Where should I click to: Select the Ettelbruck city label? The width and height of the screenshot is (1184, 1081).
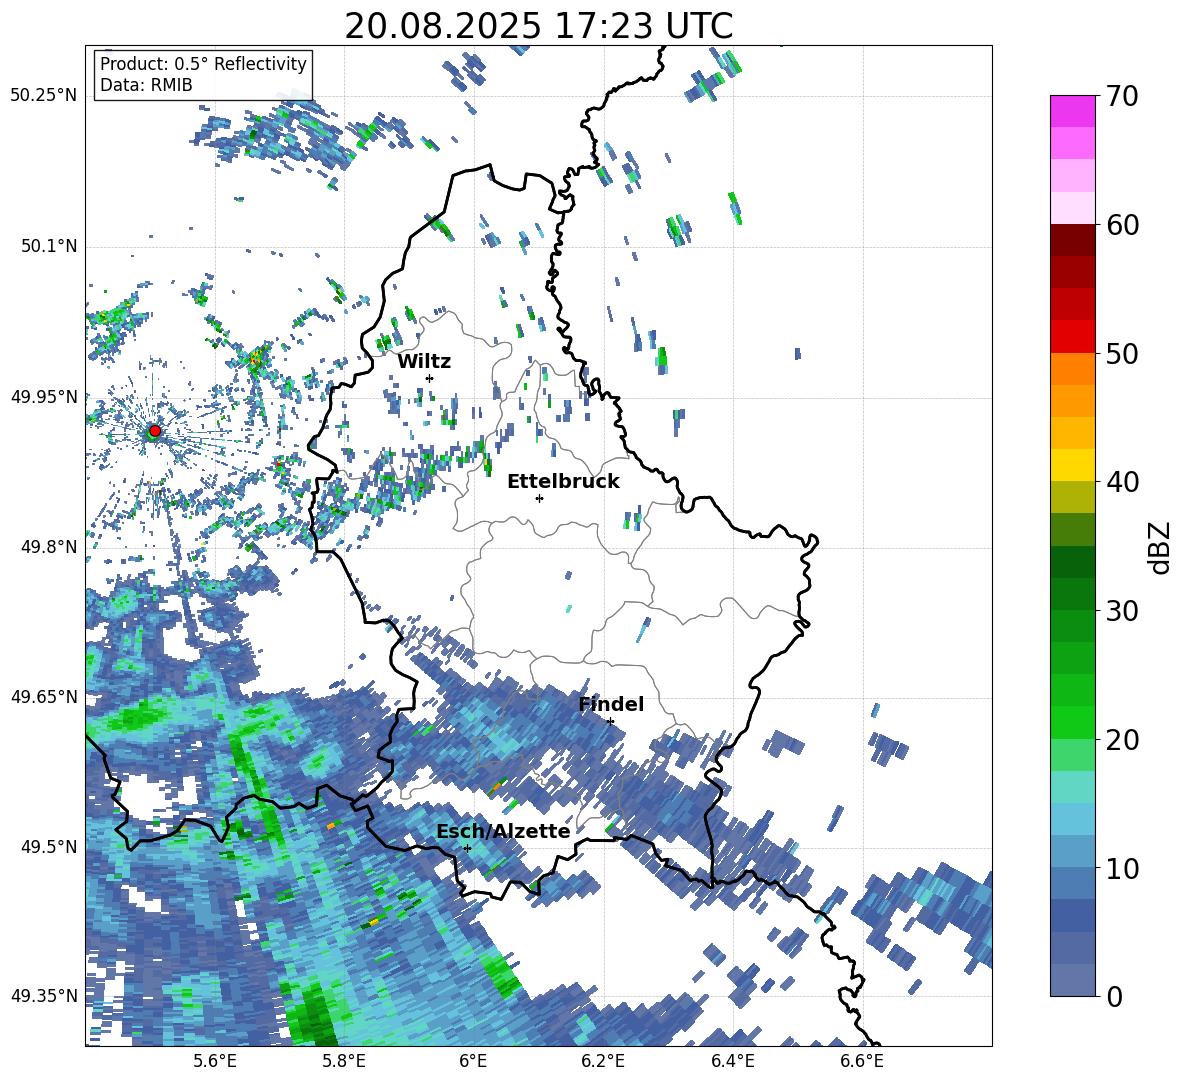[x=563, y=482]
